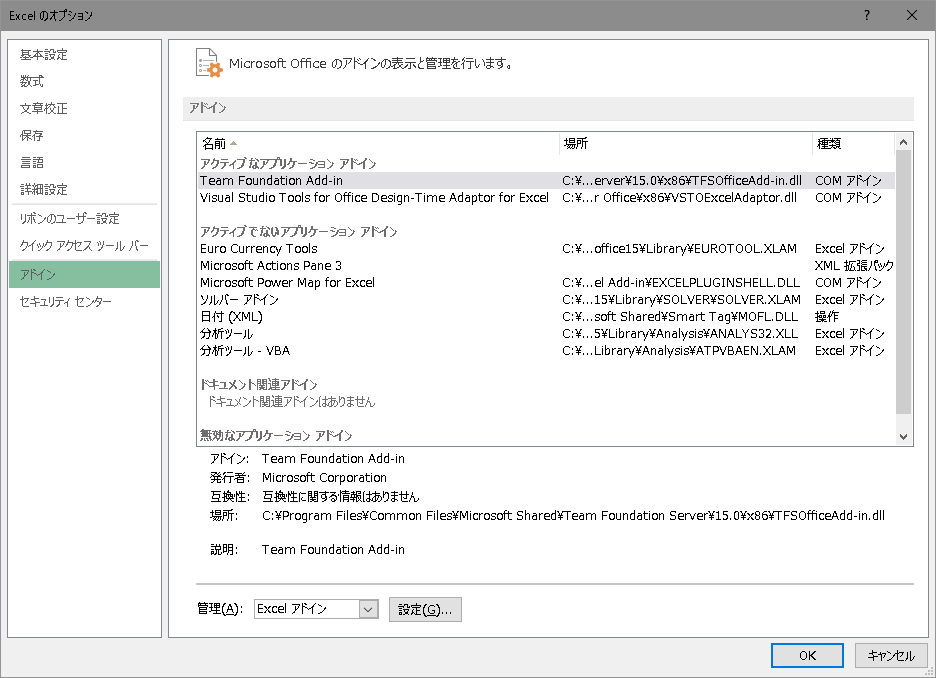Select Microsoft Power Map for Excel row
This screenshot has width=936, height=678.
(x=546, y=282)
